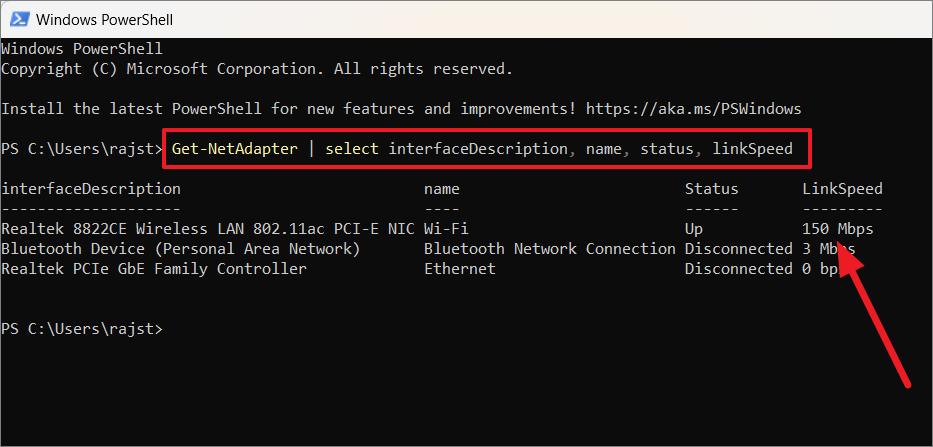Click the Bluetooth Device (Personal Area Network) entry
The width and height of the screenshot is (933, 447).
[x=181, y=249]
